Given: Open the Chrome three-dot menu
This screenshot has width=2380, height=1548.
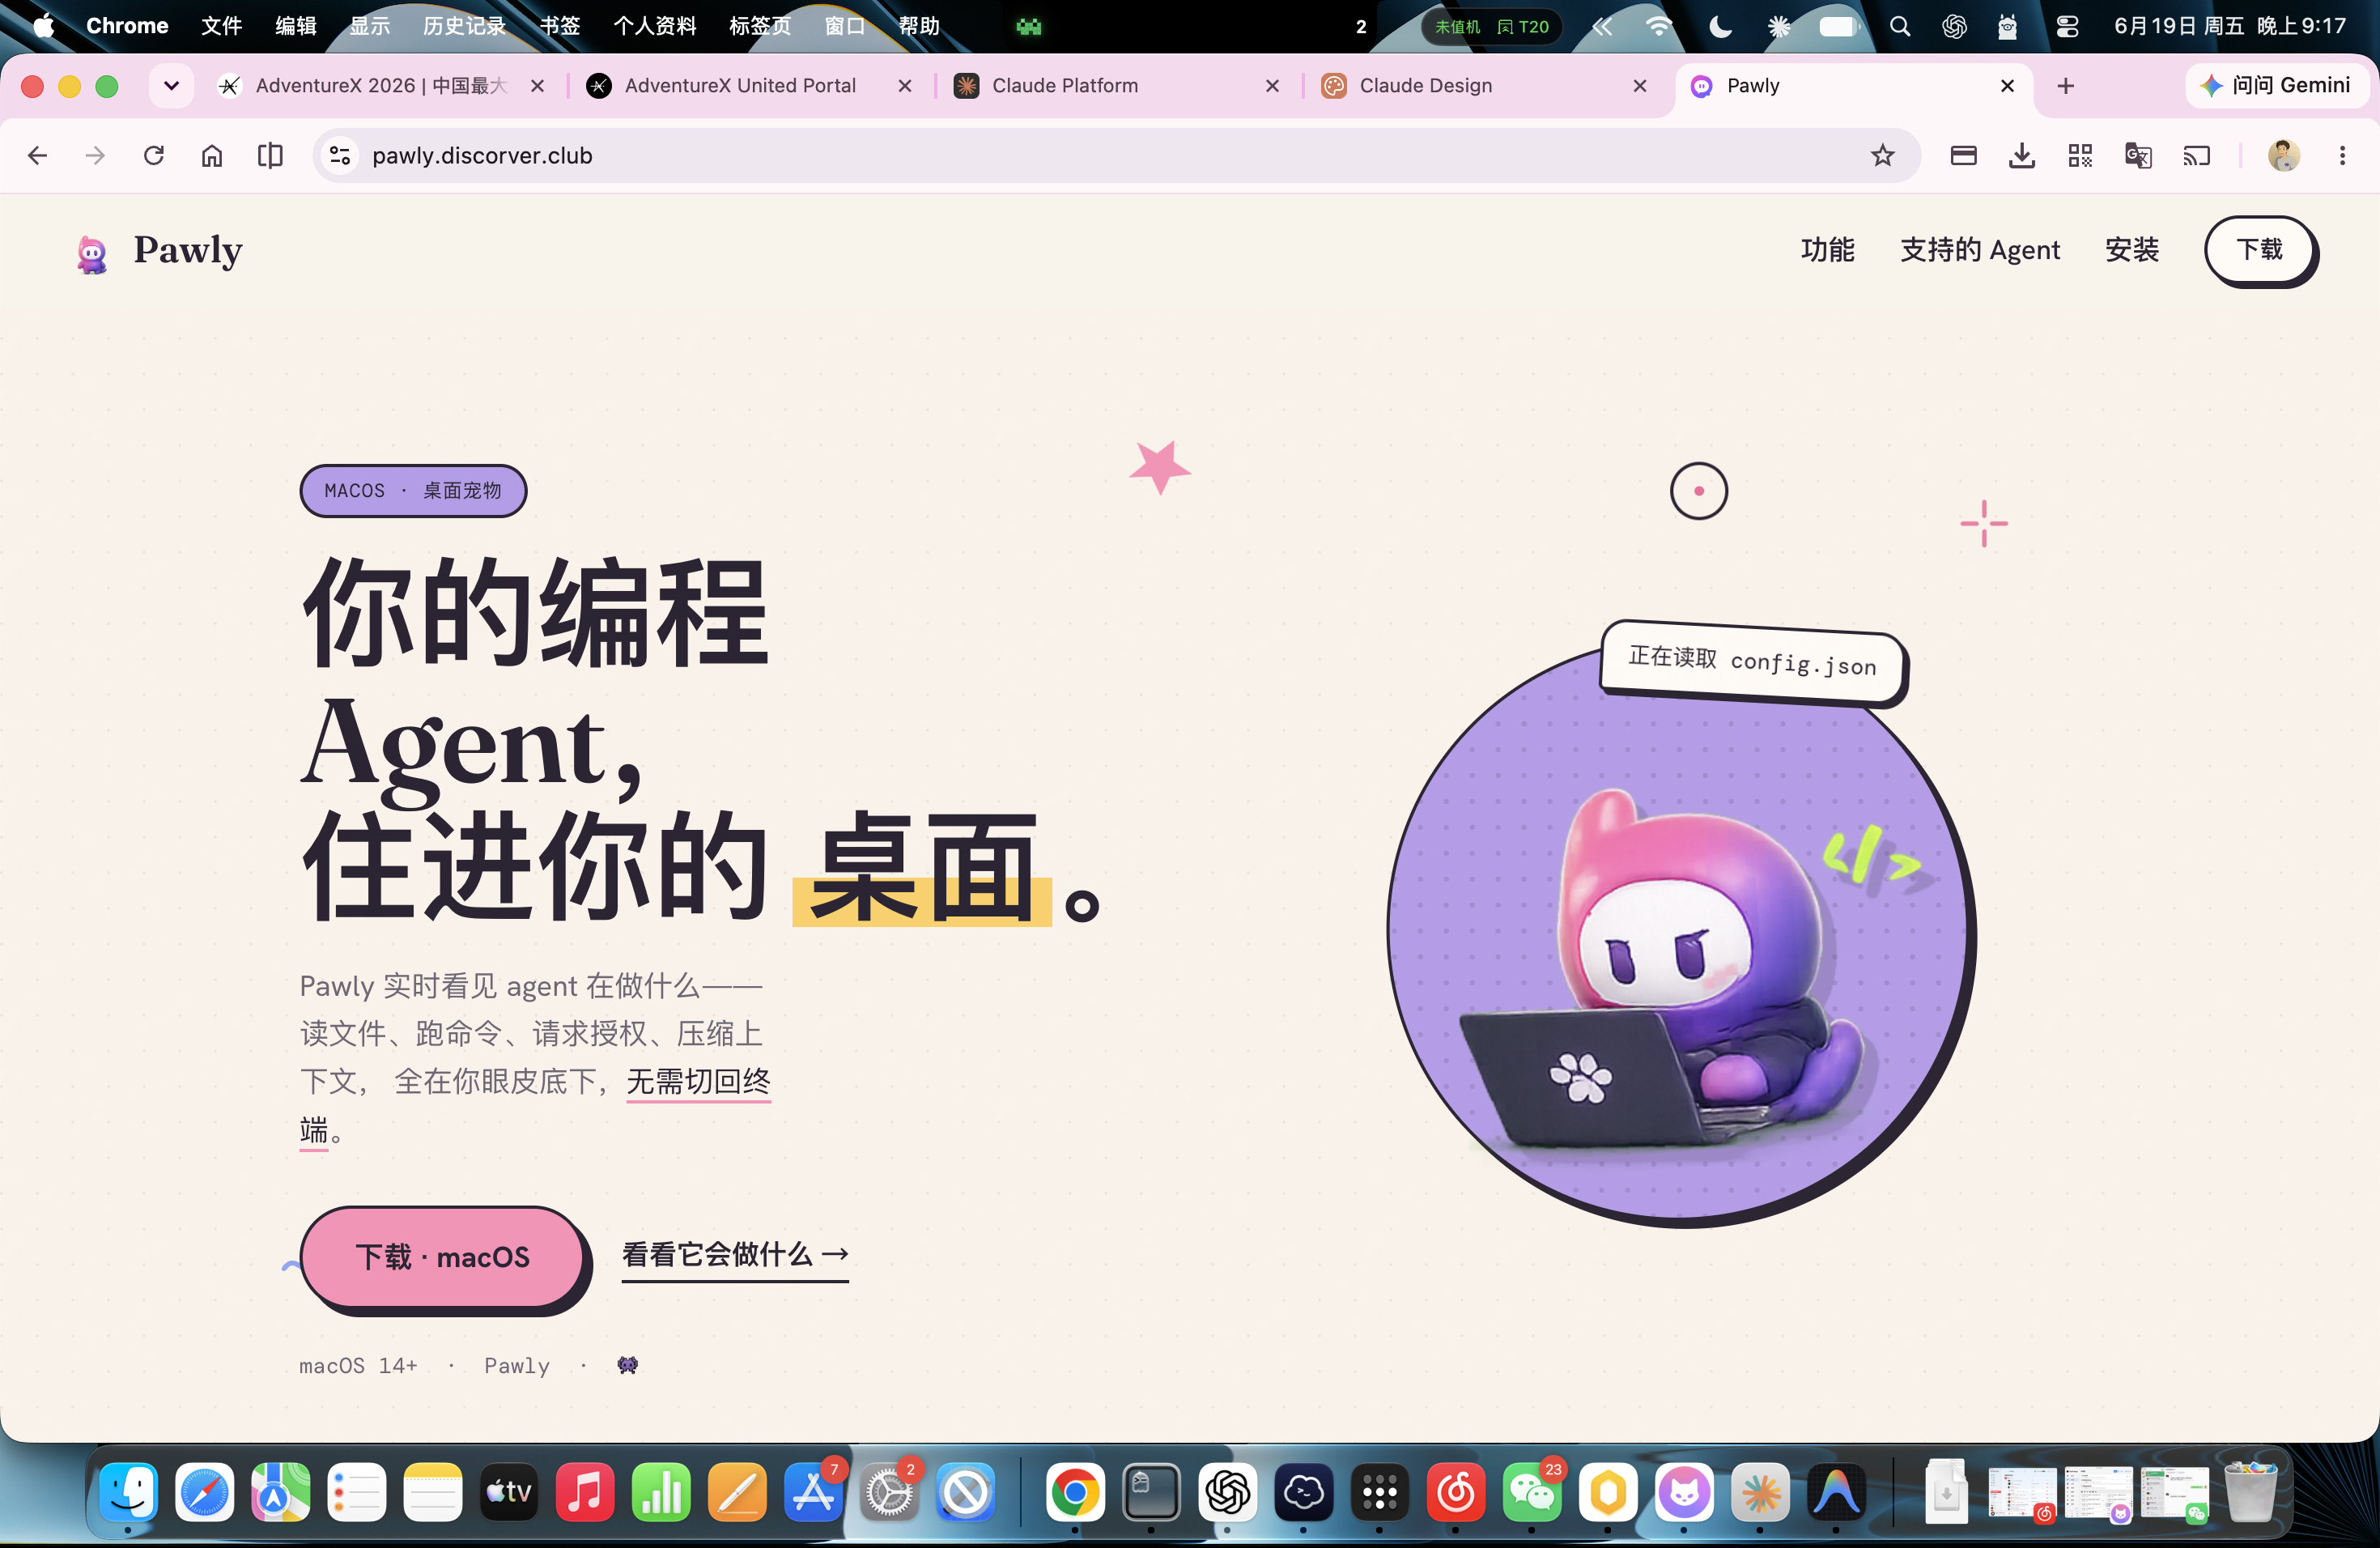Looking at the screenshot, I should point(2342,155).
